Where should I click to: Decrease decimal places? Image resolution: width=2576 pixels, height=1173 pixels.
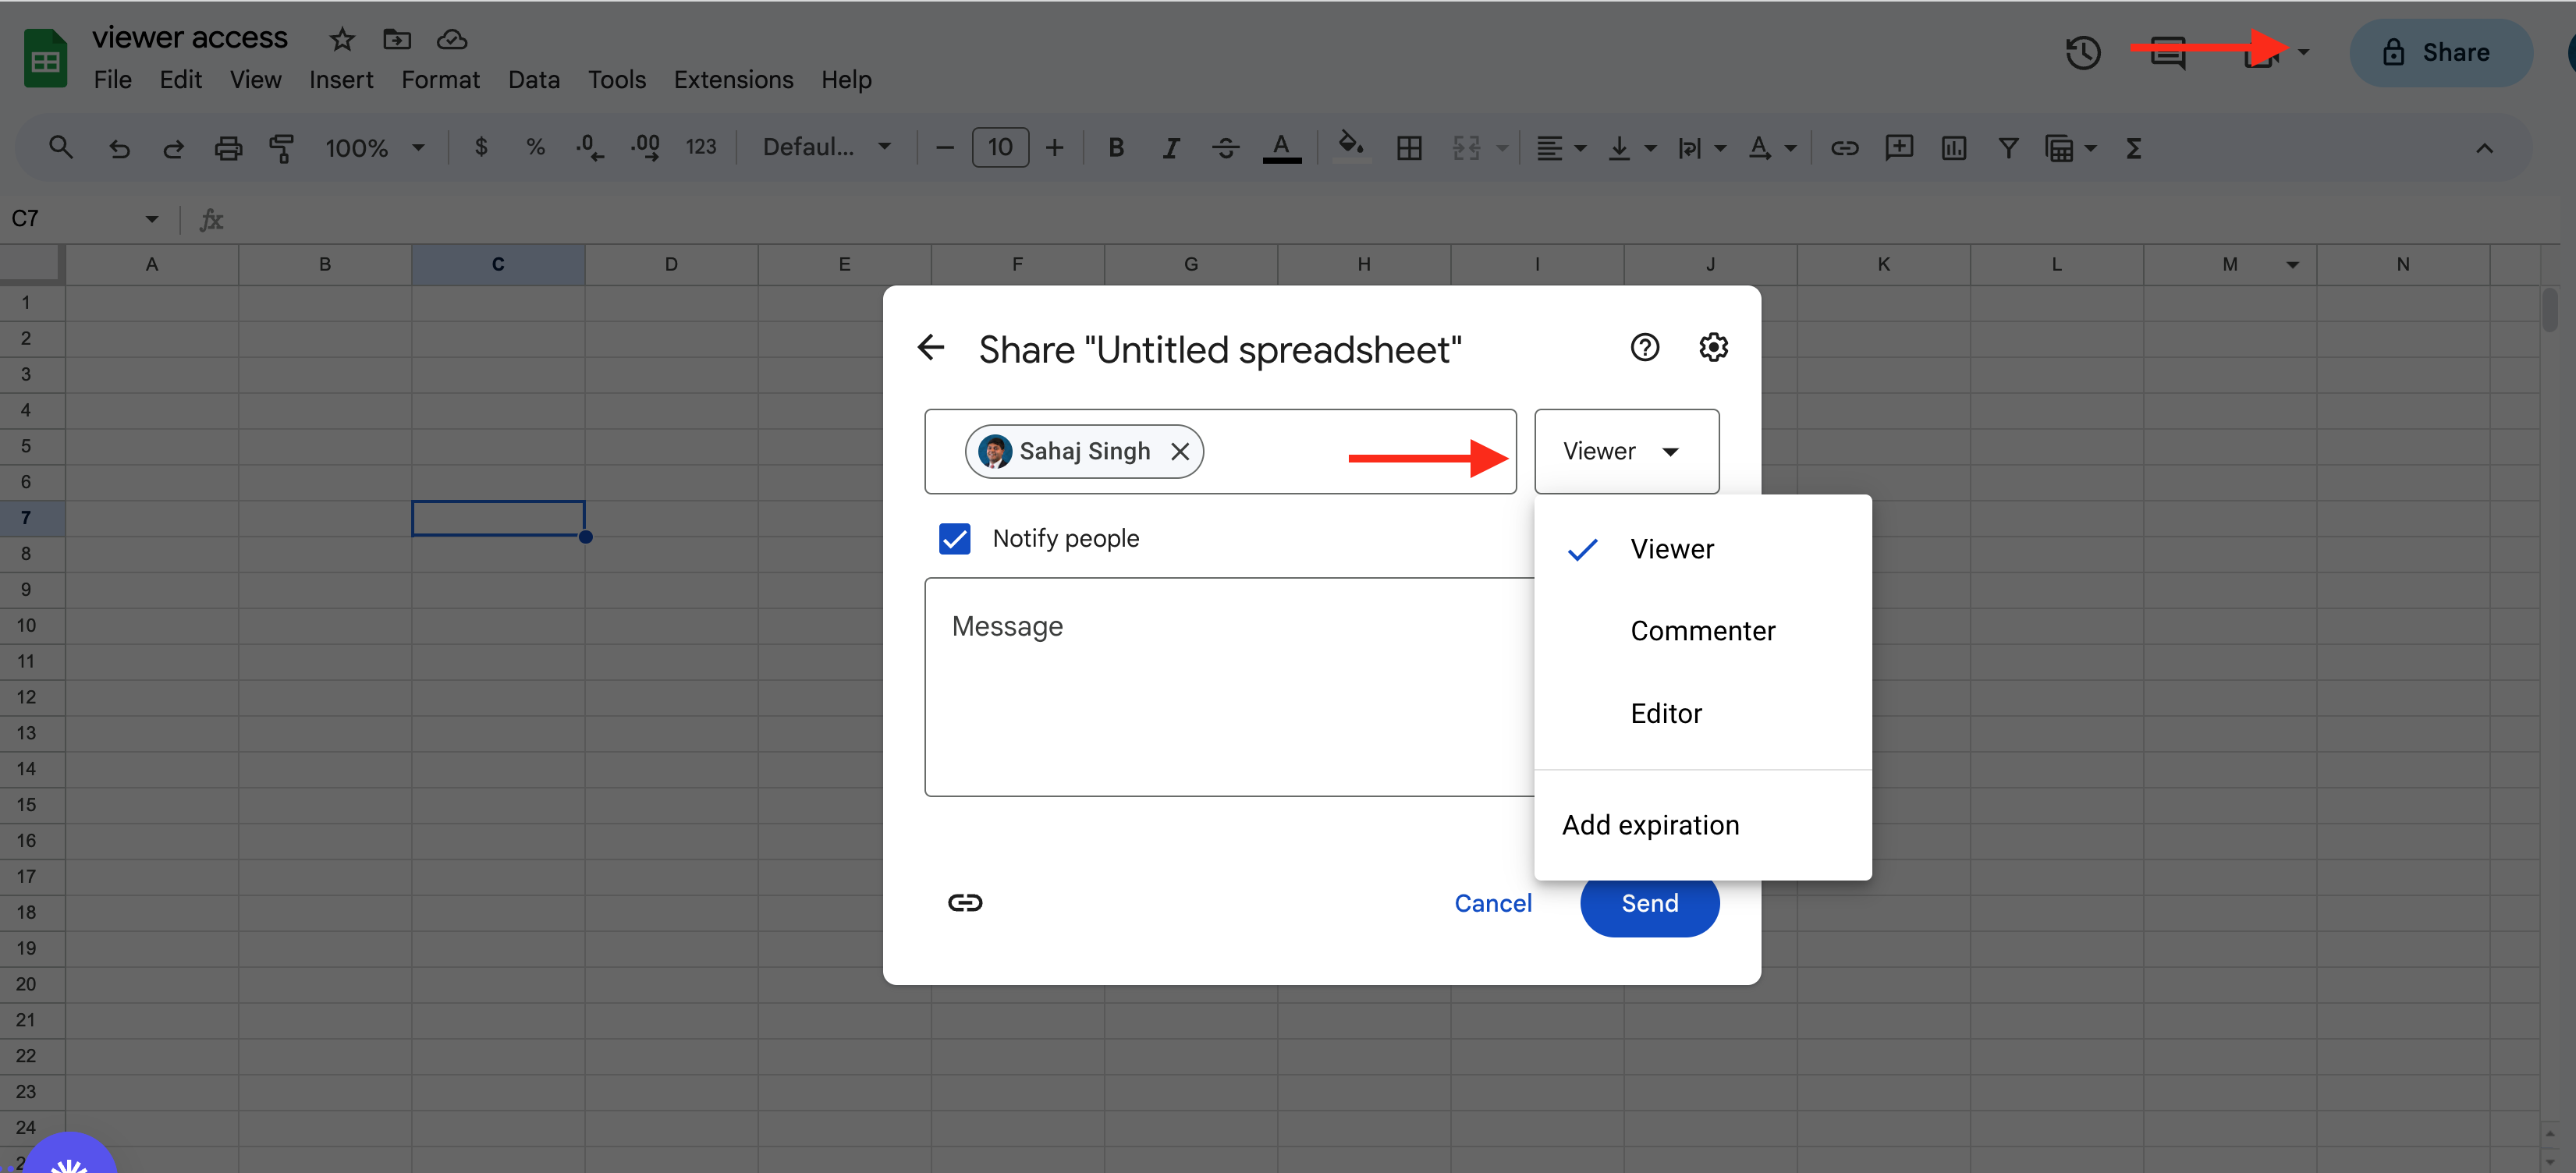coord(590,147)
